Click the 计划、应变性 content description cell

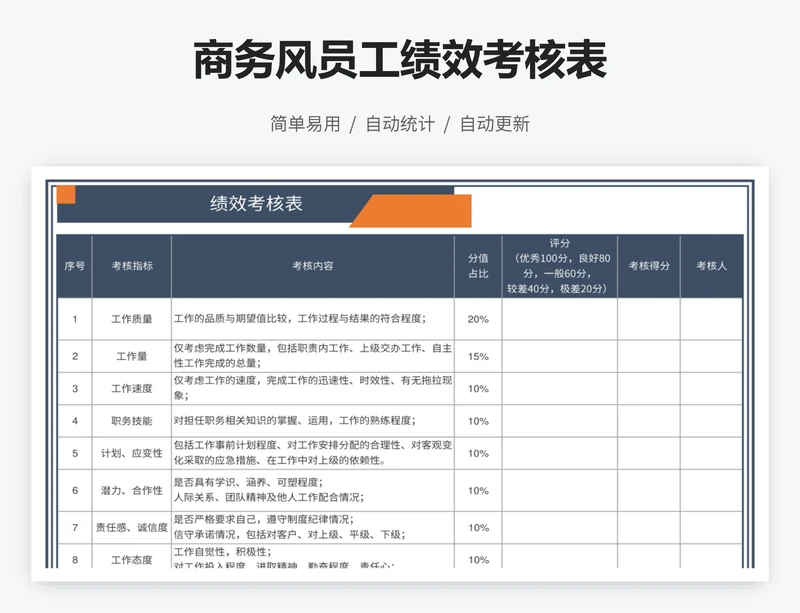[313, 453]
